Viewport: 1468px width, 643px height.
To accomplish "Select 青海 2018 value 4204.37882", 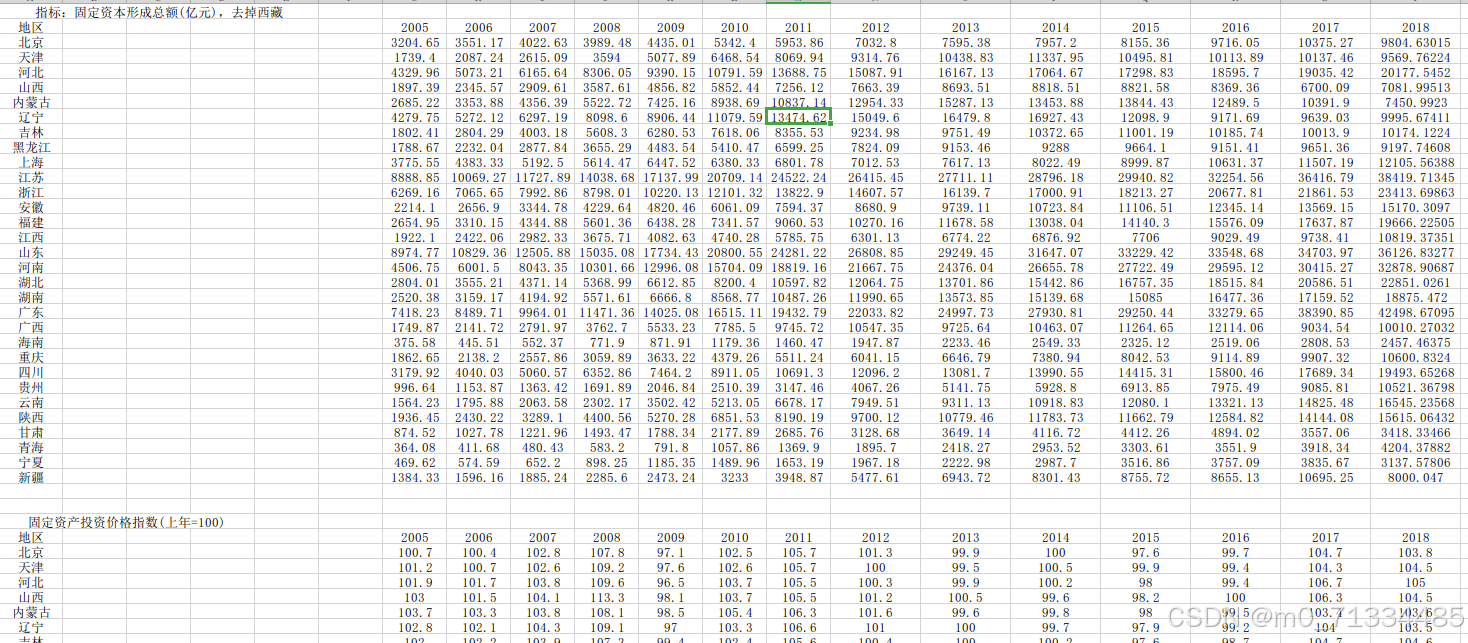I will [1415, 447].
